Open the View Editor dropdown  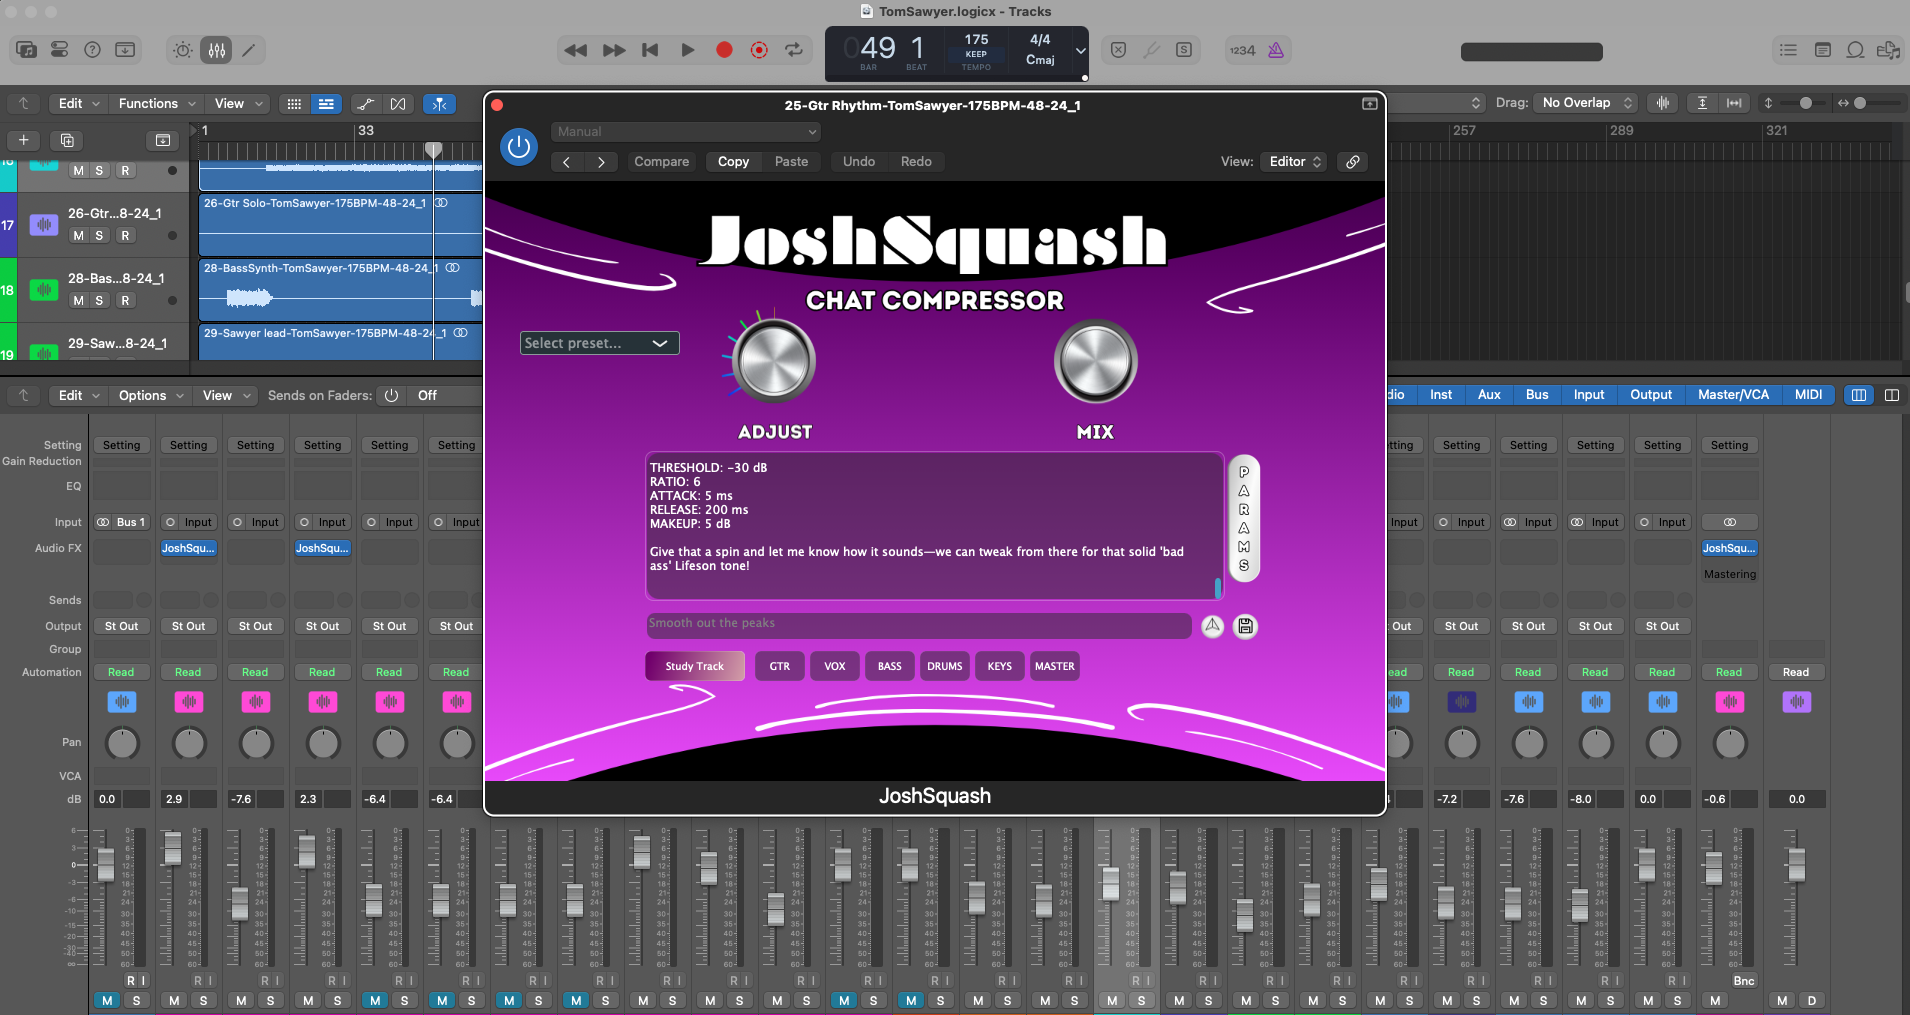click(1295, 162)
